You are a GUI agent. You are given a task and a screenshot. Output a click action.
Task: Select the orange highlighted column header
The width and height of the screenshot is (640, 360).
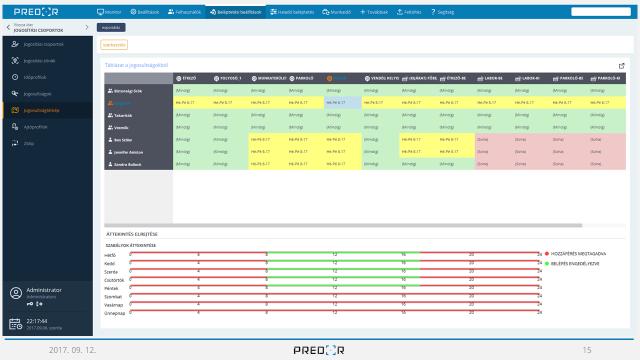(342, 78)
